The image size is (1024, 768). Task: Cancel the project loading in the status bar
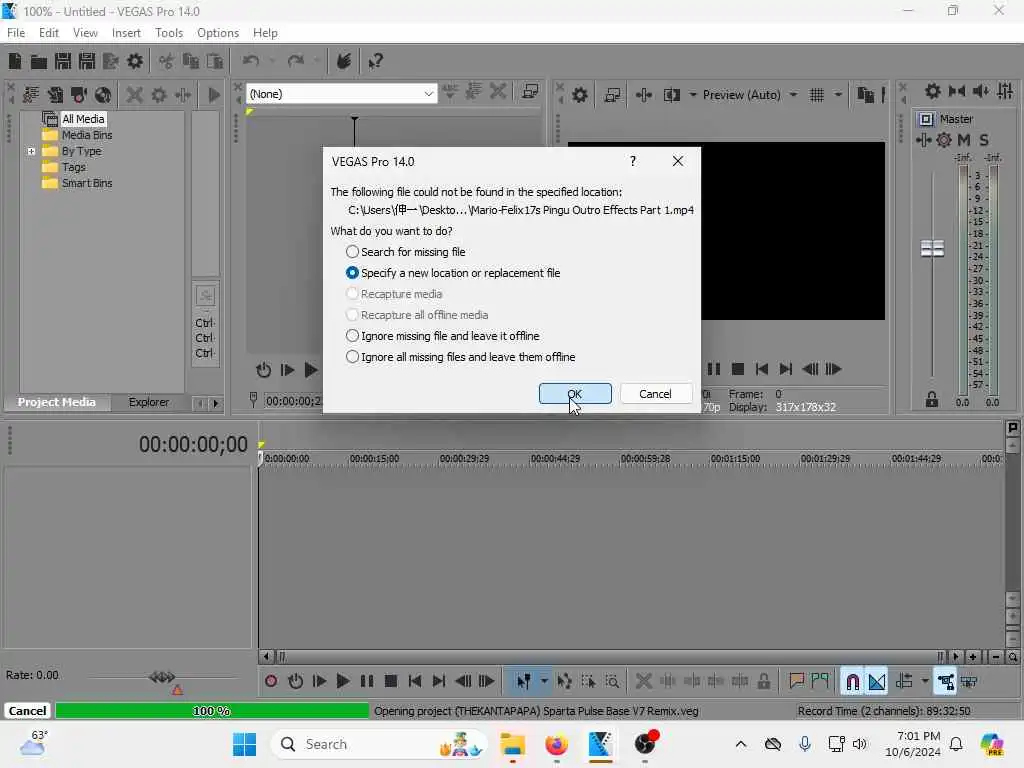[27, 711]
